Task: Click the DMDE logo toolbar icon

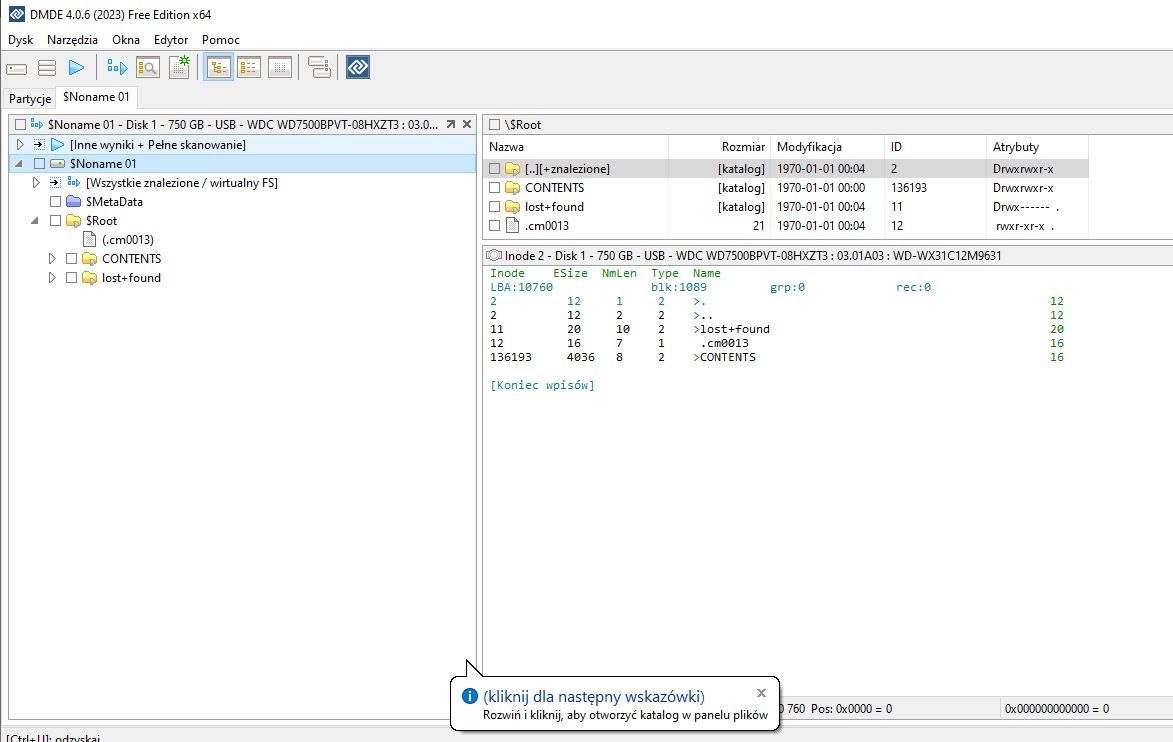Action: coord(358,68)
